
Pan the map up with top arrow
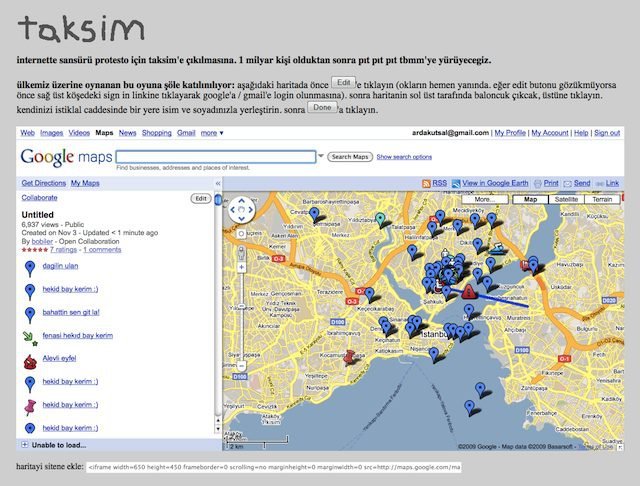[241, 200]
